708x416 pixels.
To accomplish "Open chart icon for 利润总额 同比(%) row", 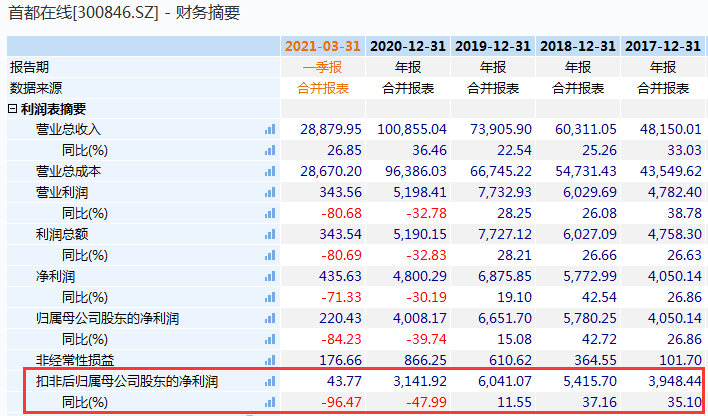I will tap(270, 255).
